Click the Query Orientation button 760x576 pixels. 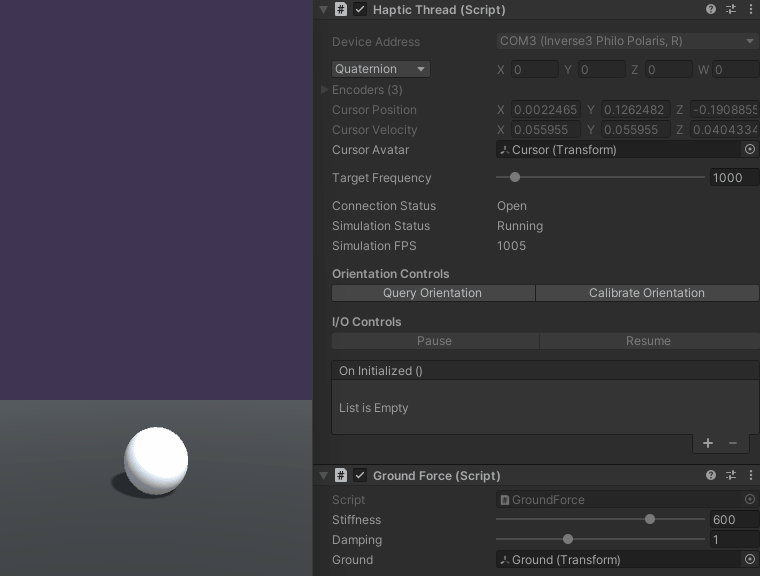click(432, 293)
